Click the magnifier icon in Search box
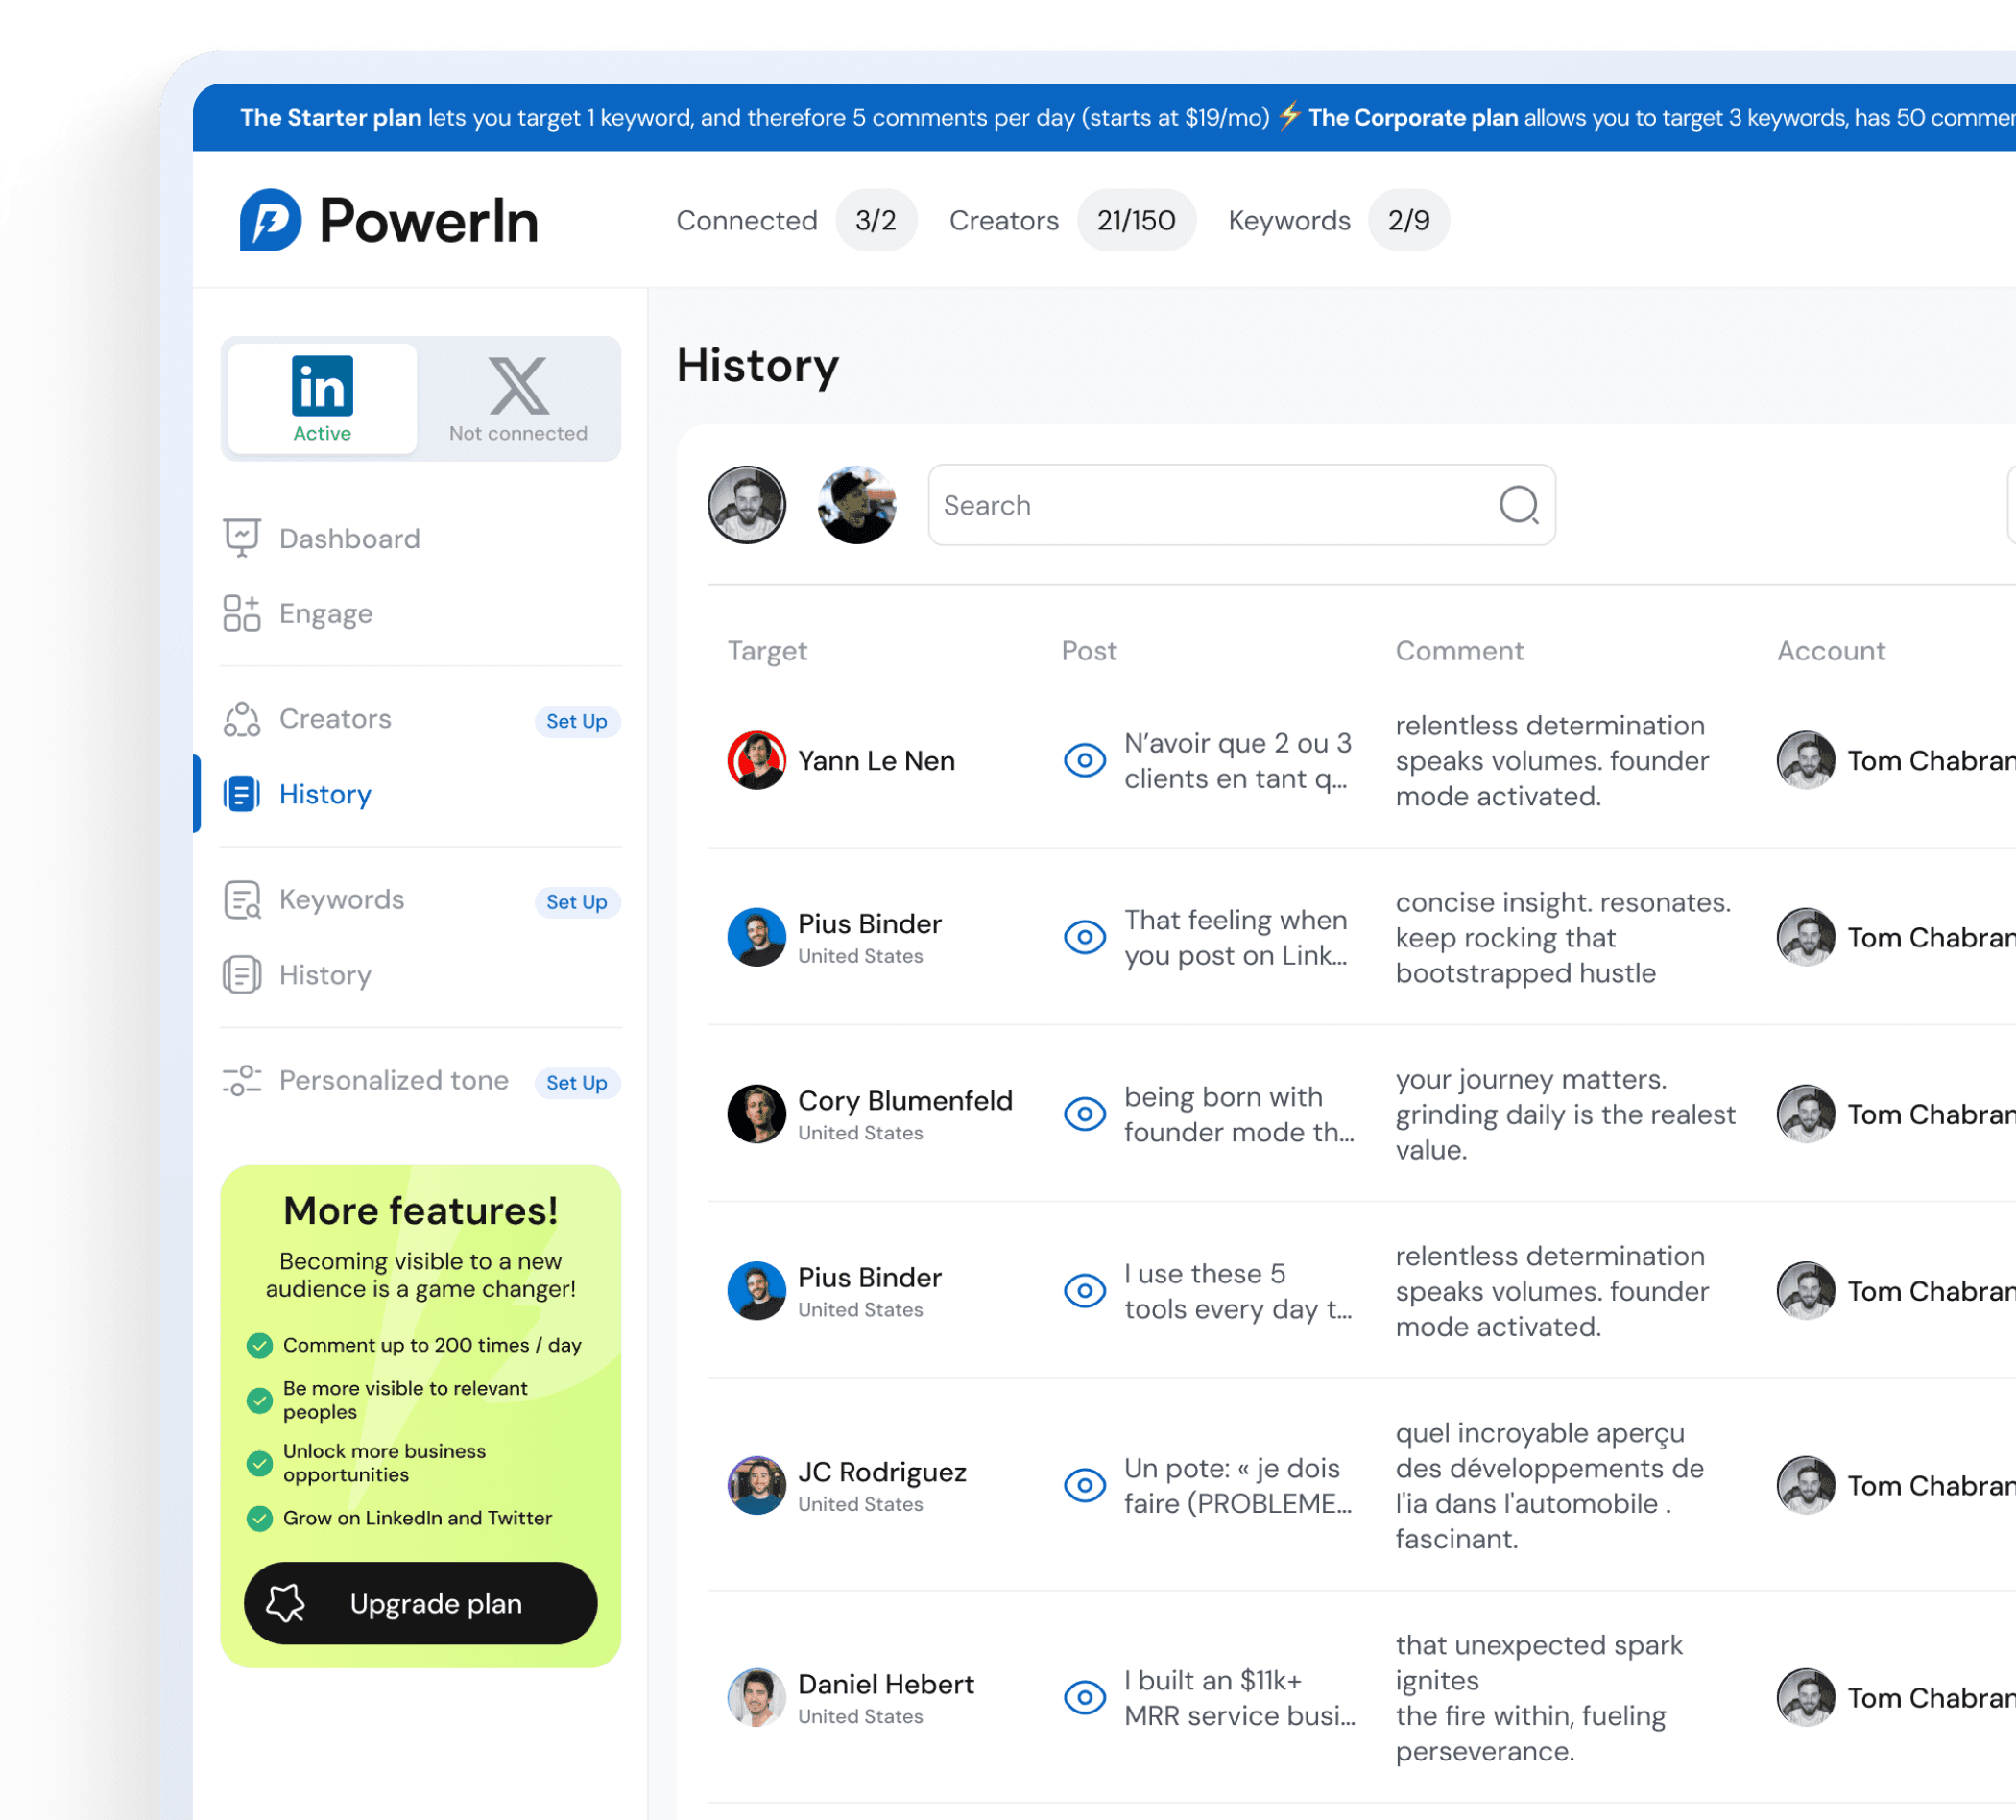The height and width of the screenshot is (1820, 2016). tap(1518, 505)
